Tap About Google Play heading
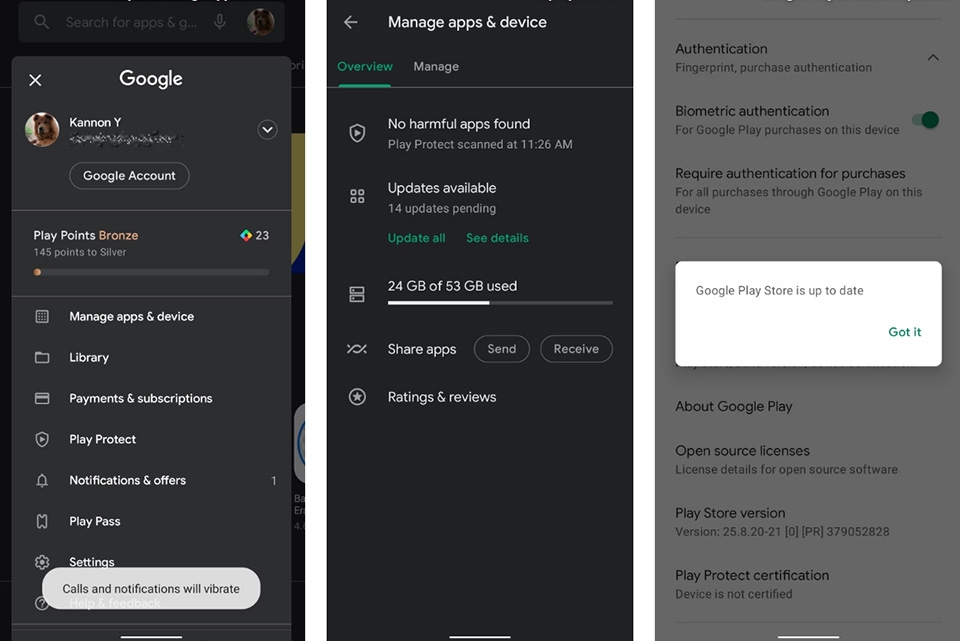The image size is (960, 641). 733,407
